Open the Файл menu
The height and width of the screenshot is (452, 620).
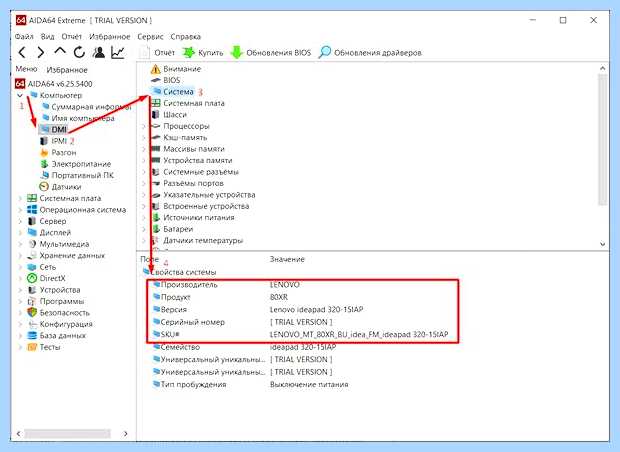[x=24, y=36]
